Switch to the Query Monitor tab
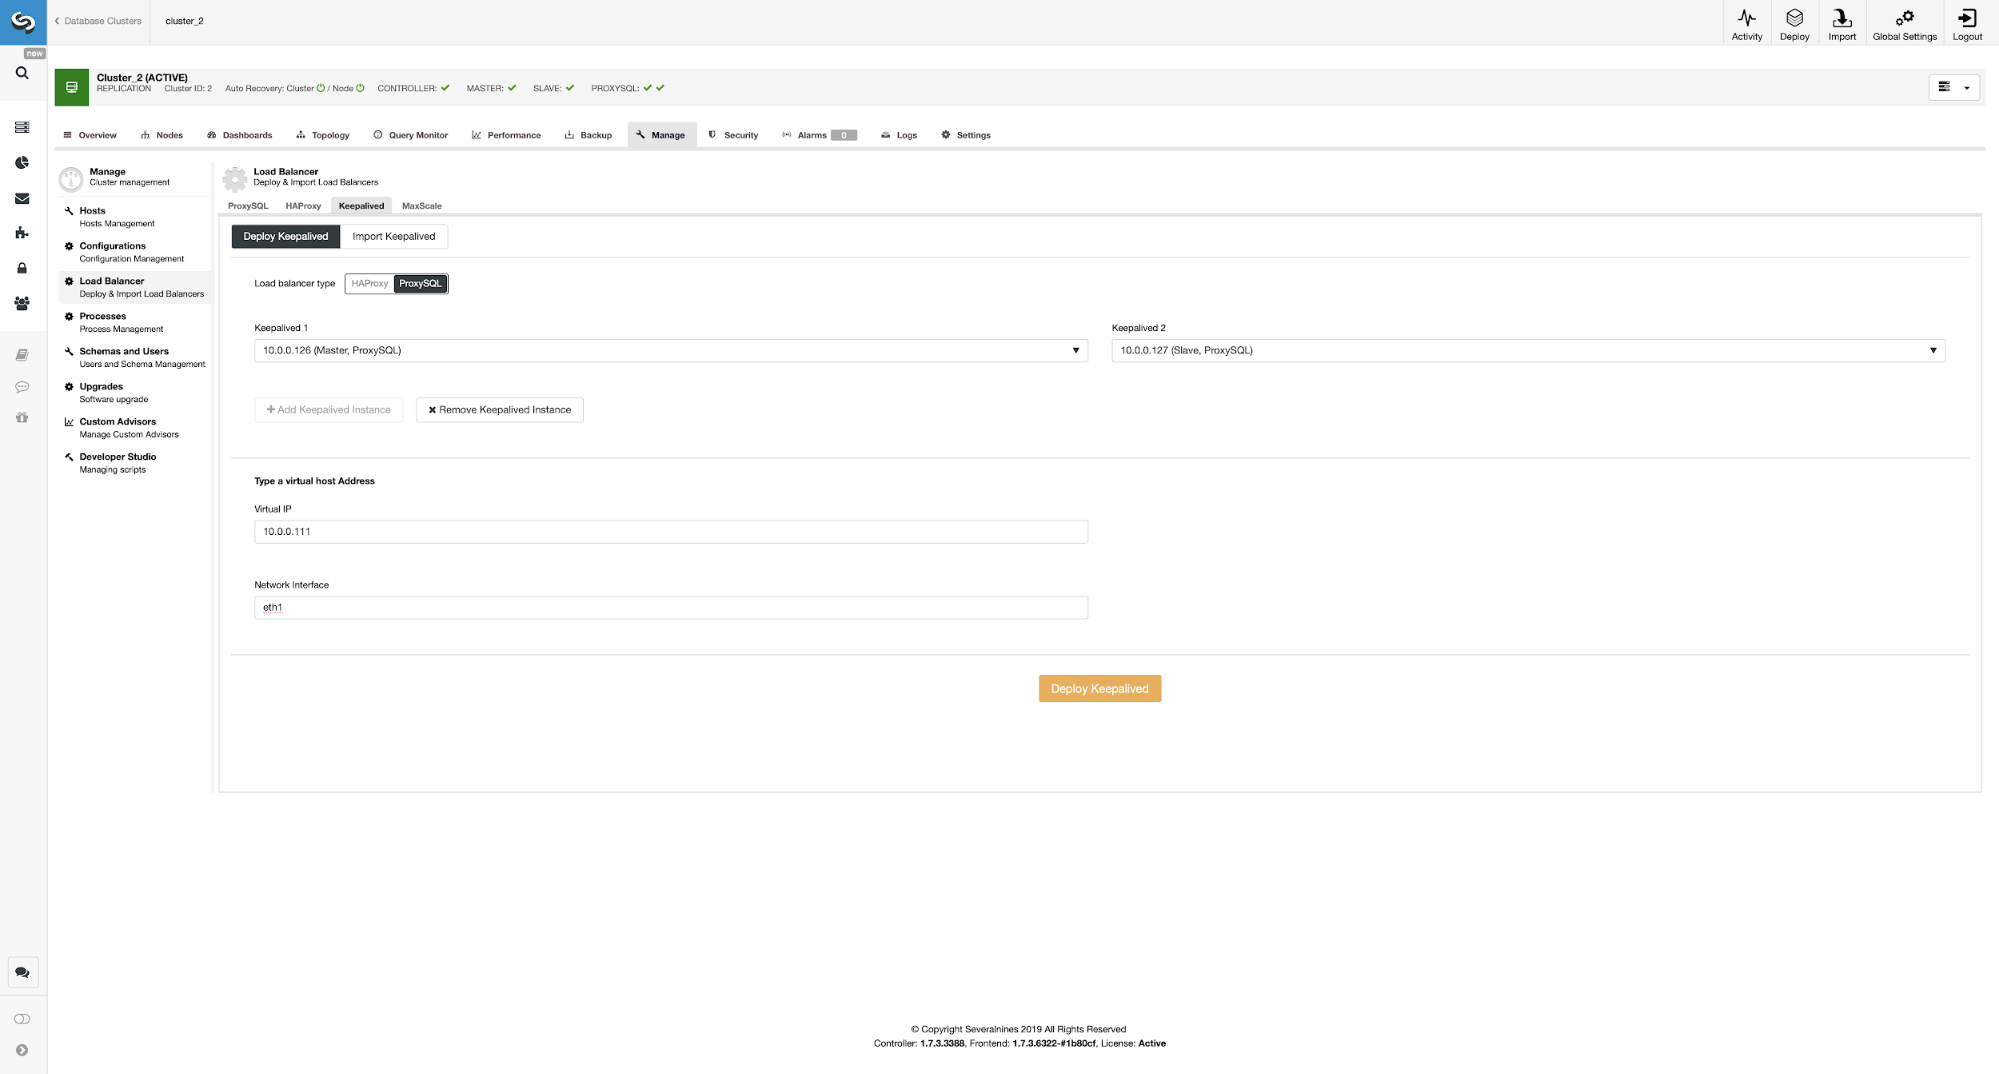1999x1074 pixels. 411,135
